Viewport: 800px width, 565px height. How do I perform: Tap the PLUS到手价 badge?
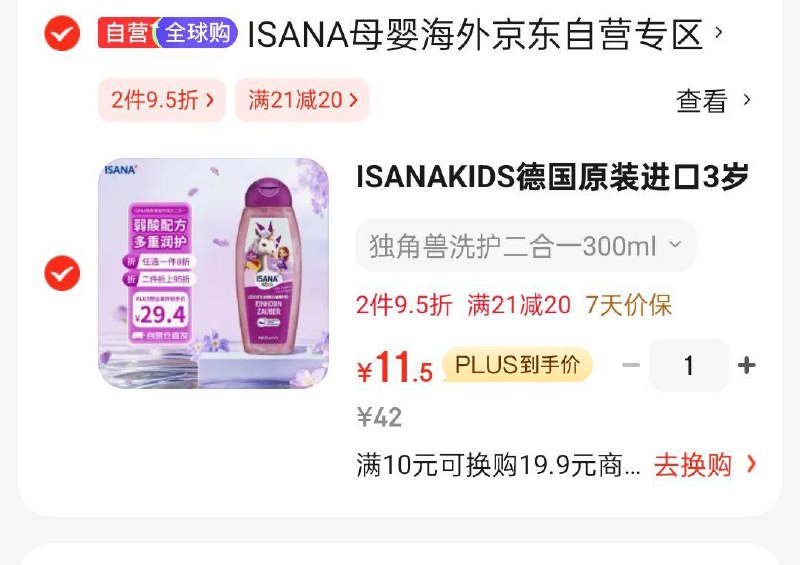(x=517, y=365)
